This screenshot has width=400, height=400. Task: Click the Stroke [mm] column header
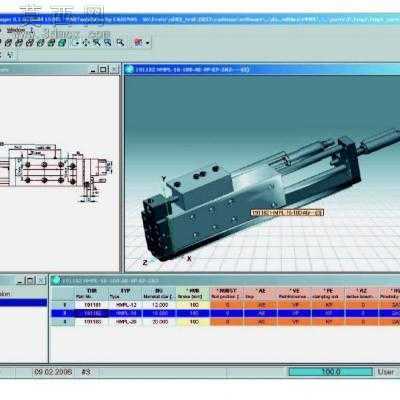[x=193, y=294]
